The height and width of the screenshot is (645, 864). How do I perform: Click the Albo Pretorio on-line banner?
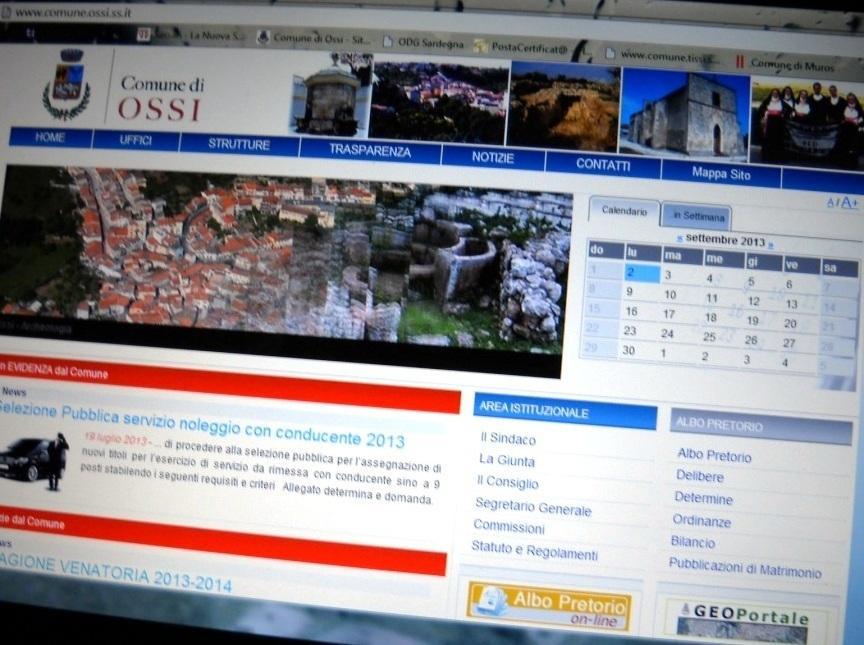(549, 606)
